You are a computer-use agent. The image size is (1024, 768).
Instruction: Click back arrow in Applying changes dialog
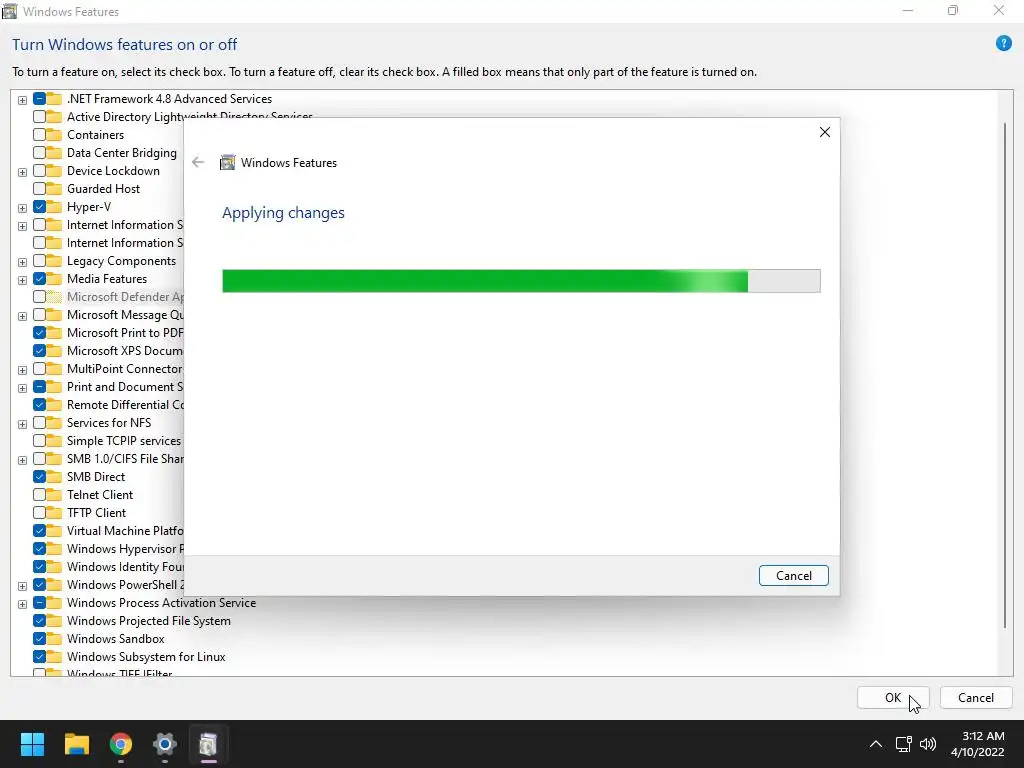click(x=198, y=162)
